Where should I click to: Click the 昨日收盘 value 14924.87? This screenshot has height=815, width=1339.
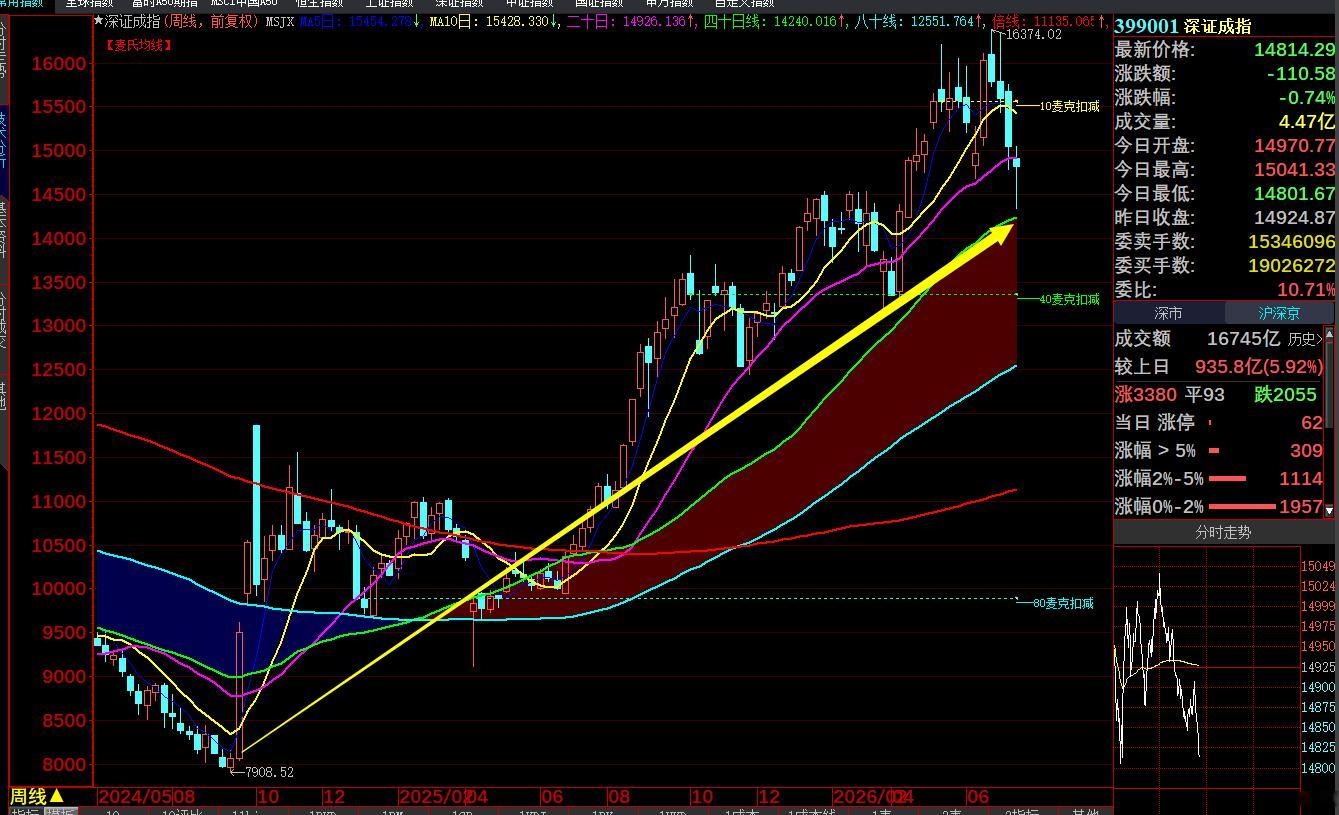1294,218
